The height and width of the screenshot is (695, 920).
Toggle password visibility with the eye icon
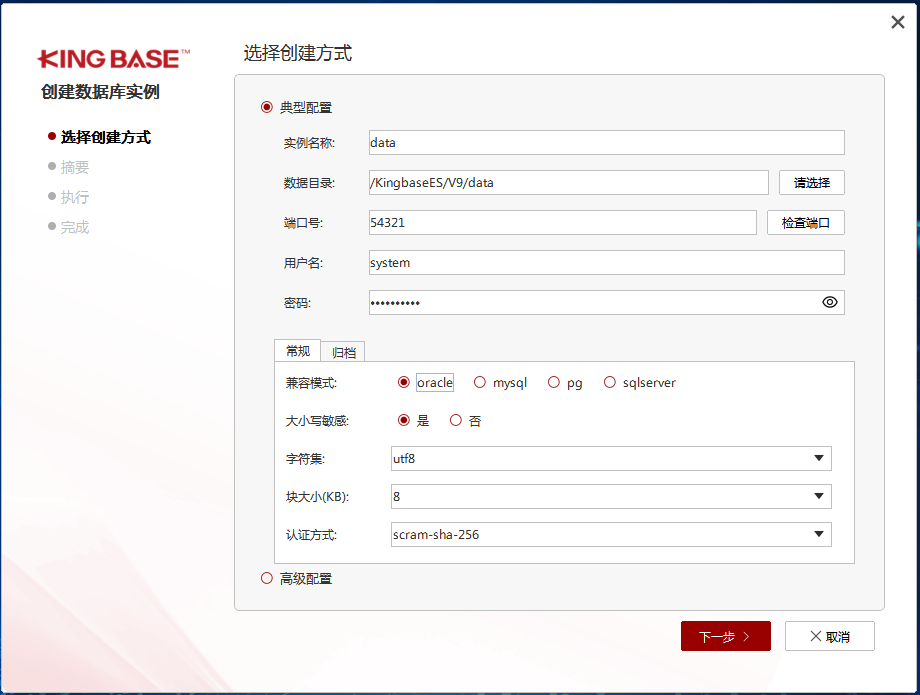tap(829, 302)
